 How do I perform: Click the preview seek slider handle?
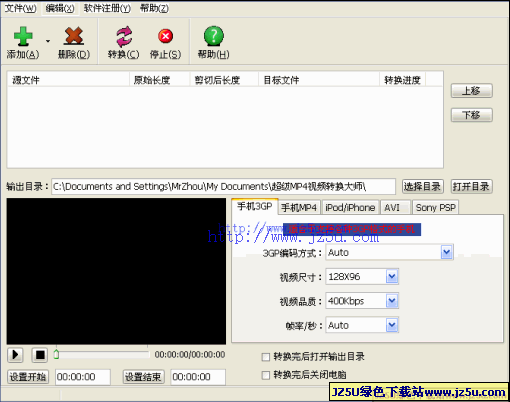(56, 354)
